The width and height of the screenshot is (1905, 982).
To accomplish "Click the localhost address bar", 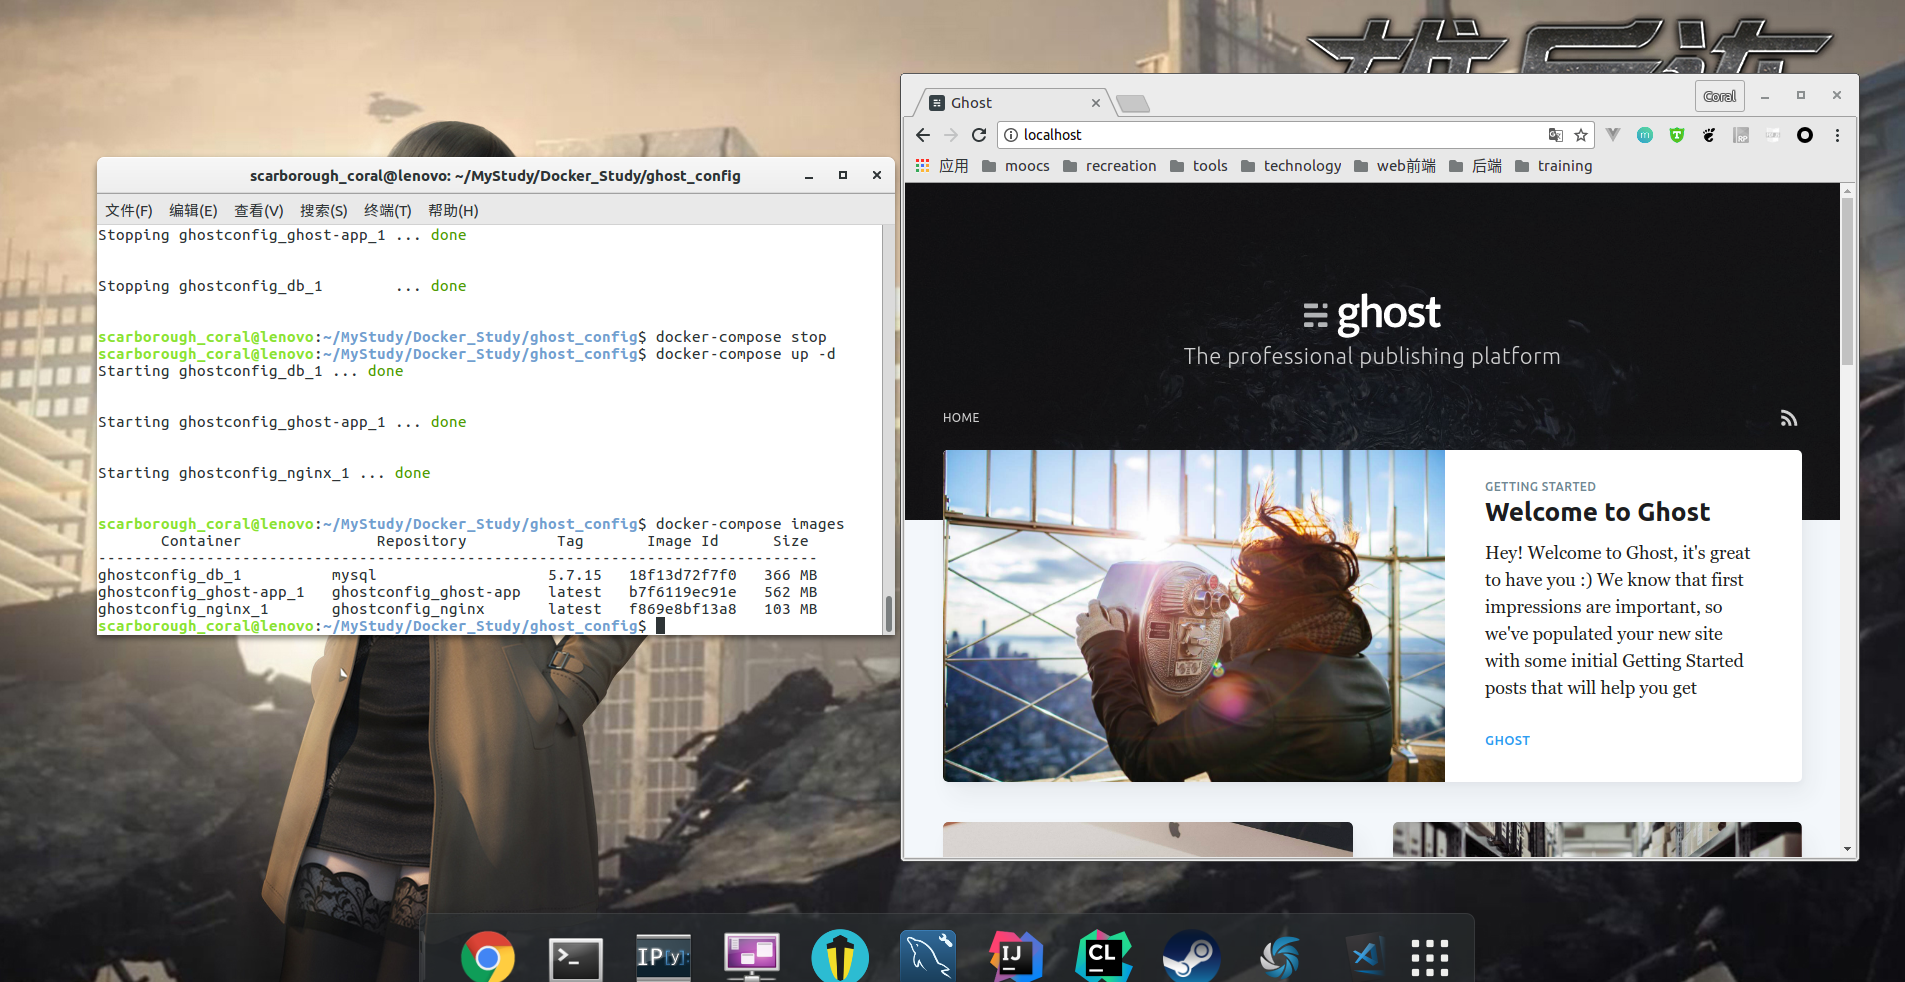I will point(1270,135).
